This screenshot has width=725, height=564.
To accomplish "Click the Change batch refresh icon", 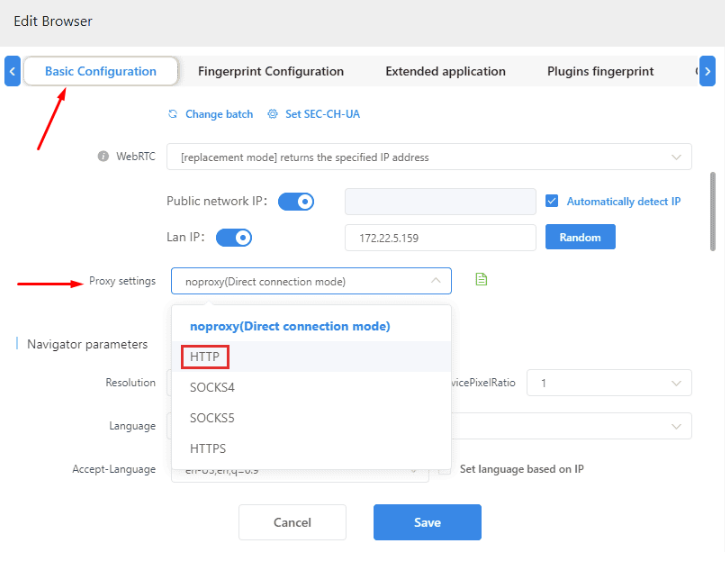I will coord(173,114).
